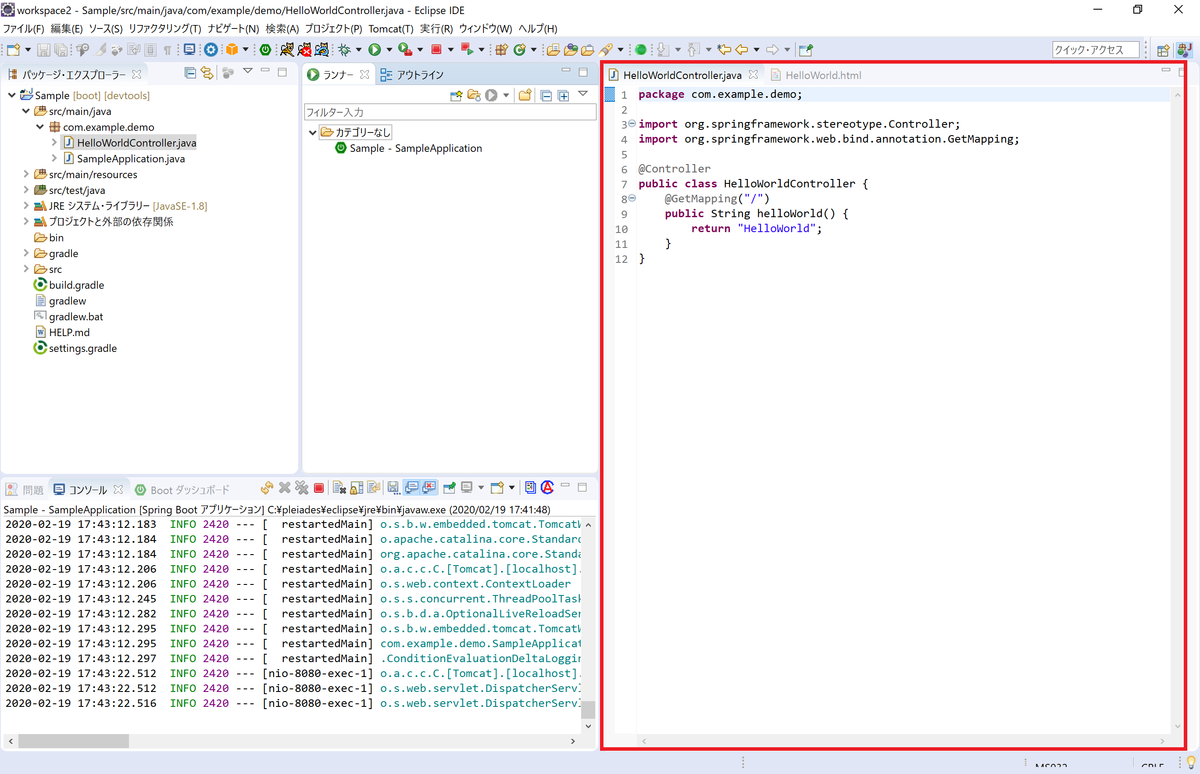Switch to the 問題 tab
The image size is (1200, 774).
point(25,490)
